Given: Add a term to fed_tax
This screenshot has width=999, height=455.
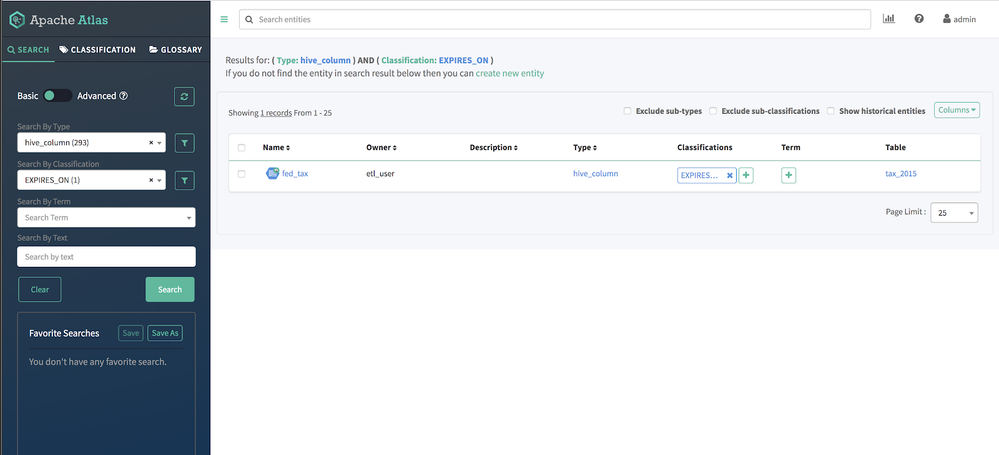Looking at the screenshot, I should pos(788,175).
